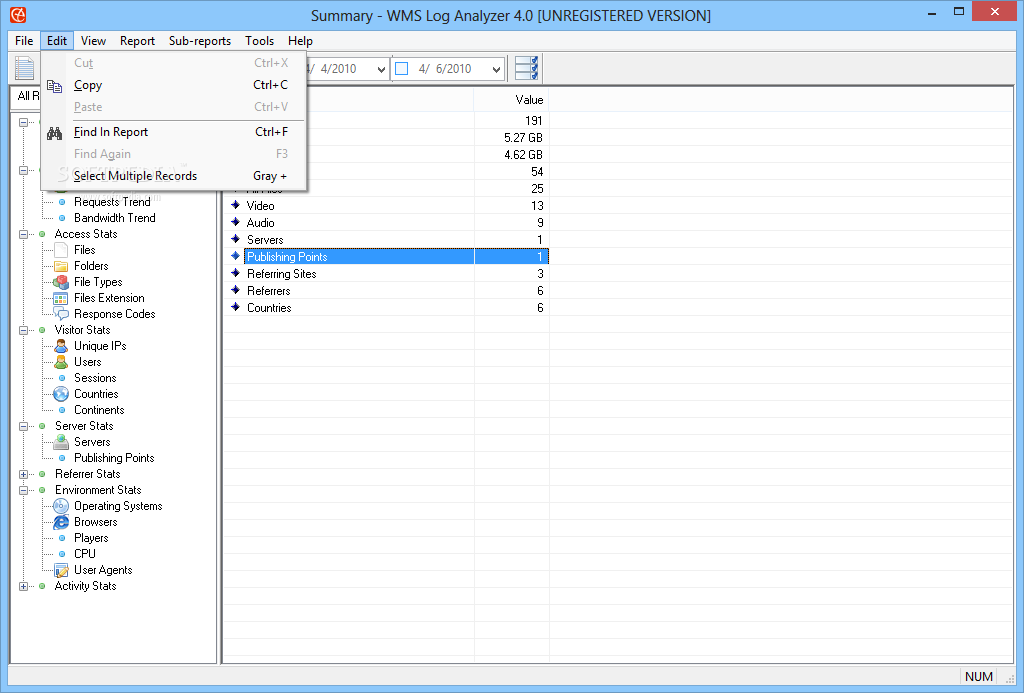This screenshot has width=1024, height=693.
Task: Choose Select Multiple Records in Edit menu
Action: pyautogui.click(x=174, y=176)
